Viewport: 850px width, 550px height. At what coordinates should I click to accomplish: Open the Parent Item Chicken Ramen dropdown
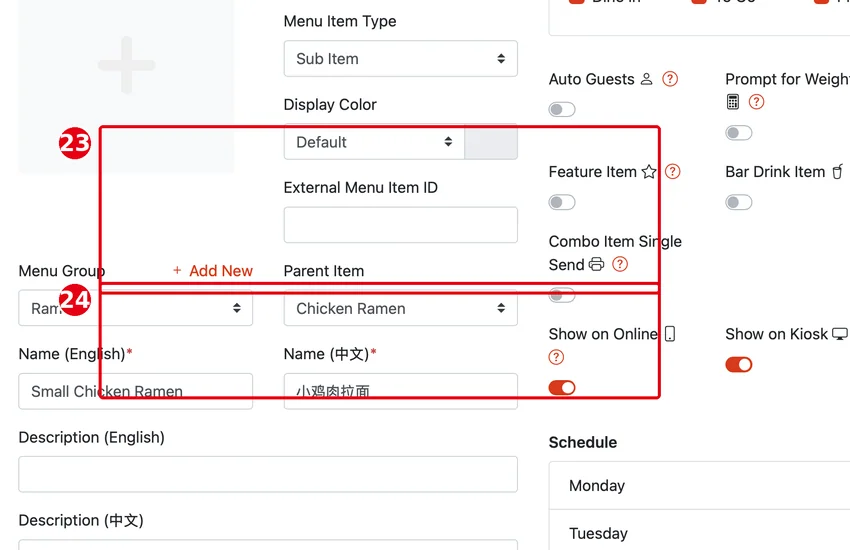(x=401, y=308)
